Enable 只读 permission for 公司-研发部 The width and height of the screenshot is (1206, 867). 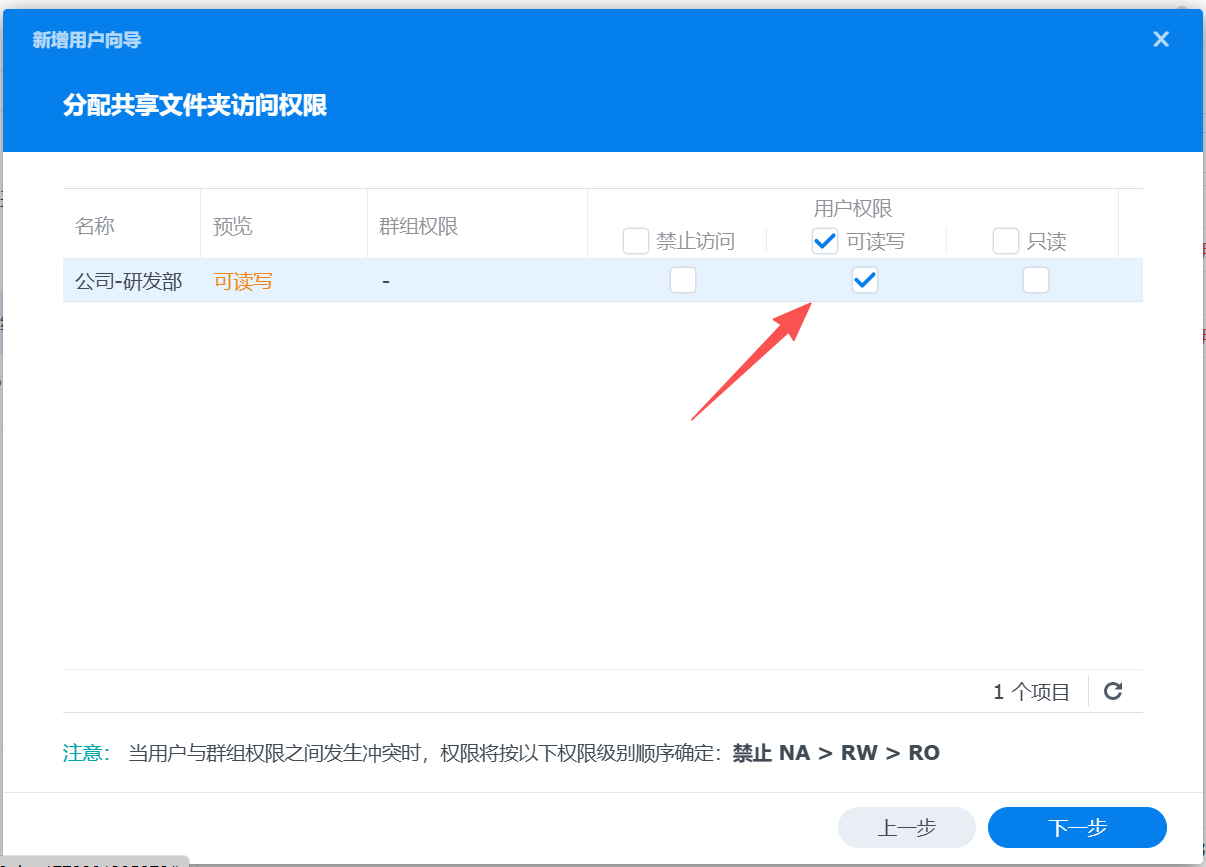pos(1035,280)
